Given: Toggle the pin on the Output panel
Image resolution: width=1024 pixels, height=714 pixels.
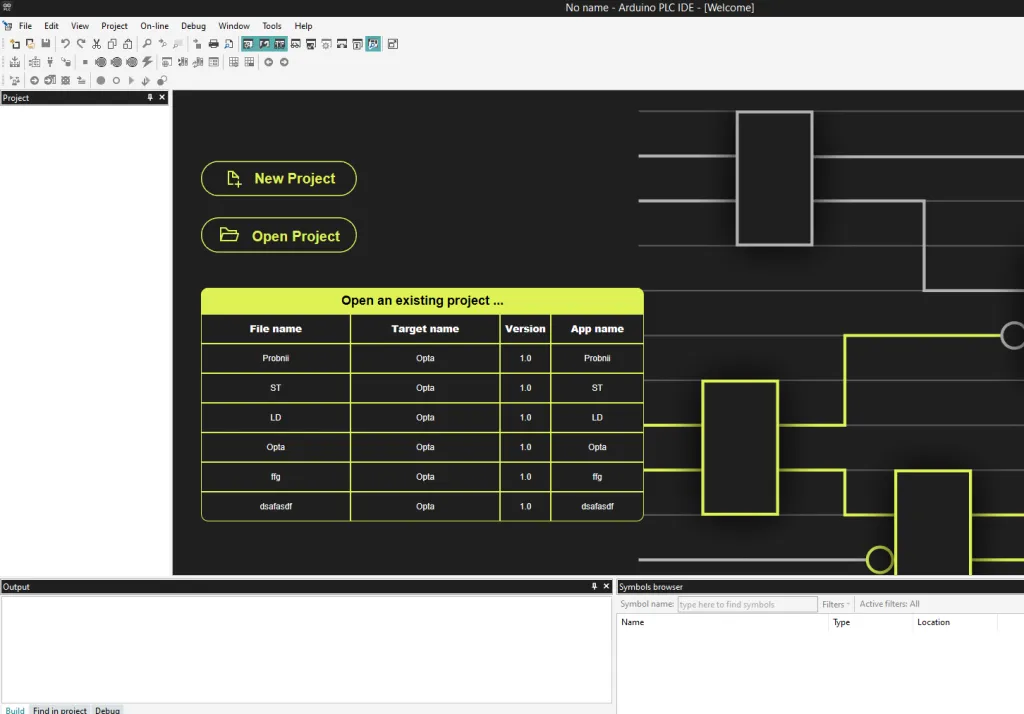Looking at the screenshot, I should coord(594,587).
